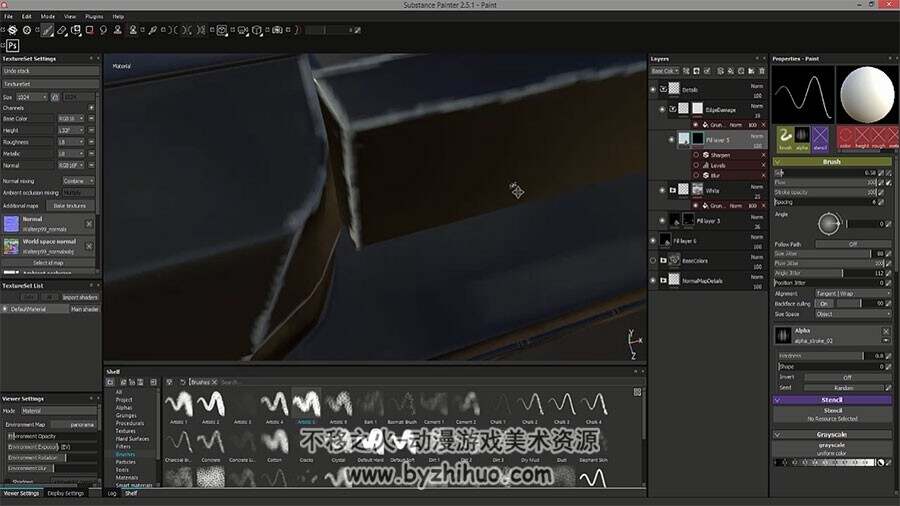This screenshot has width=900, height=506.
Task: Hide the Details layer
Action: (x=653, y=89)
